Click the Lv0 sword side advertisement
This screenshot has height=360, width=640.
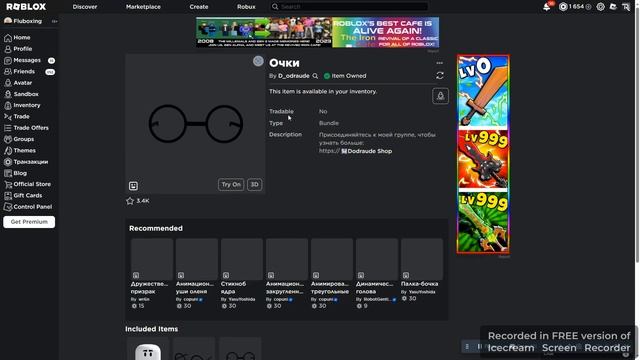483,154
